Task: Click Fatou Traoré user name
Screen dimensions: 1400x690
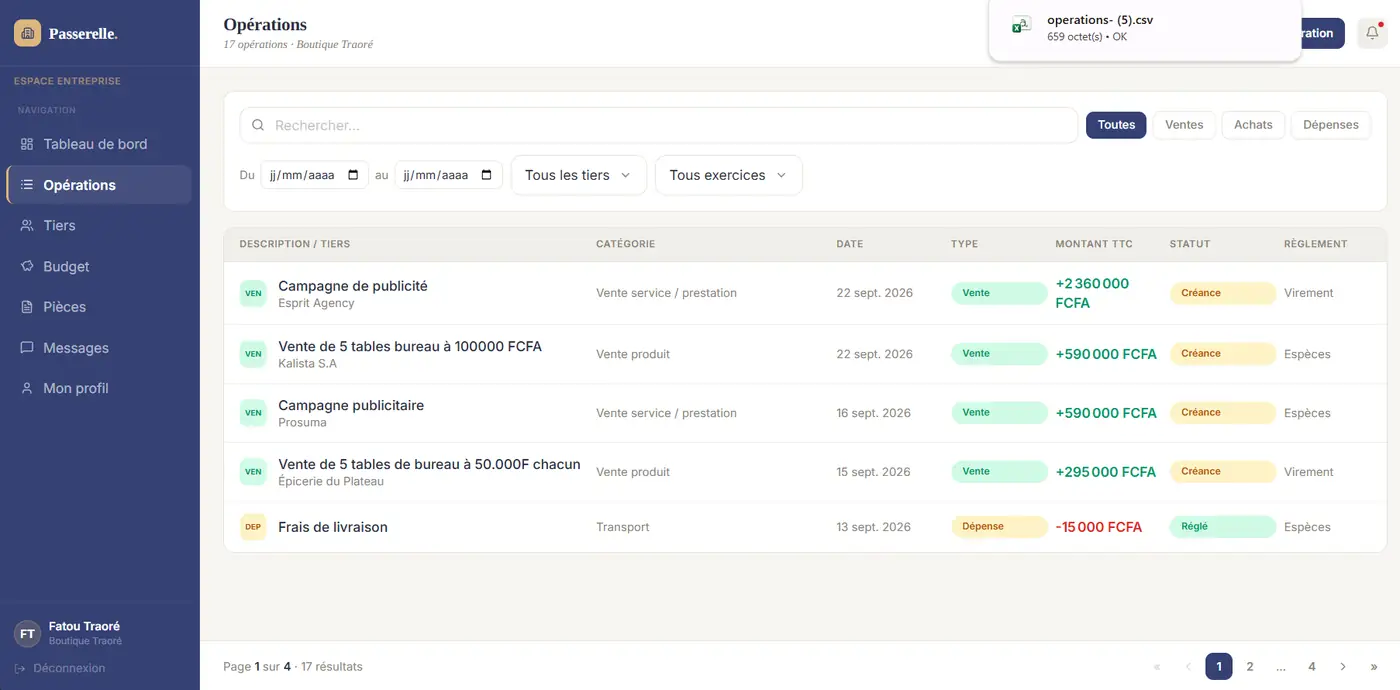Action: point(84,627)
